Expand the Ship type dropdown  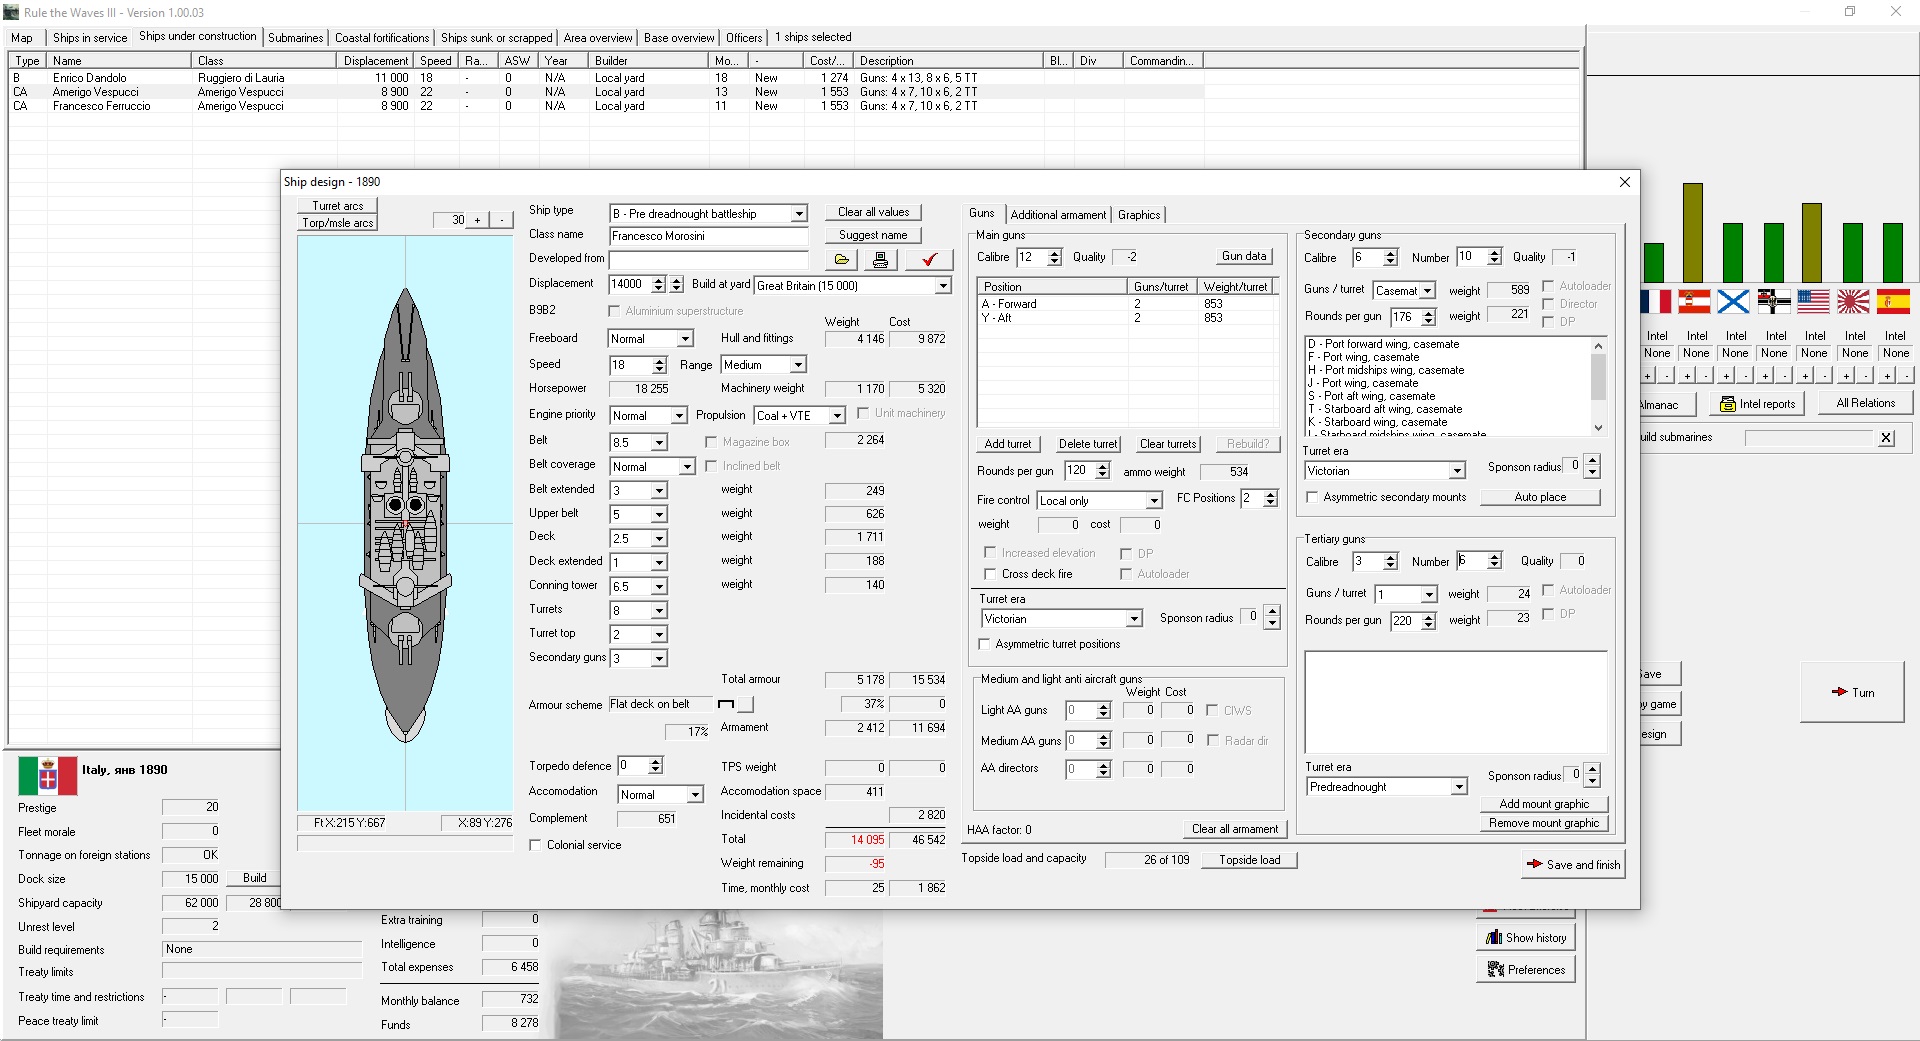pos(798,214)
